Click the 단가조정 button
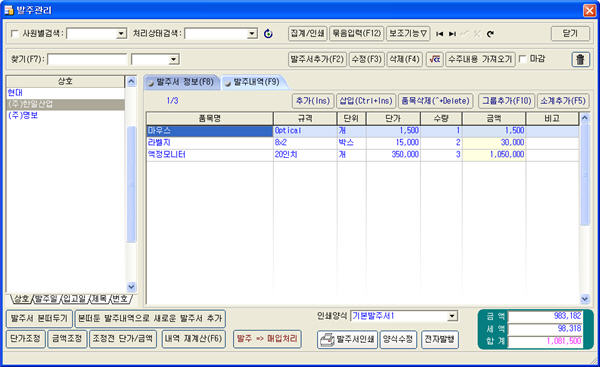Screen dimensions: 600x367 (x=26, y=339)
